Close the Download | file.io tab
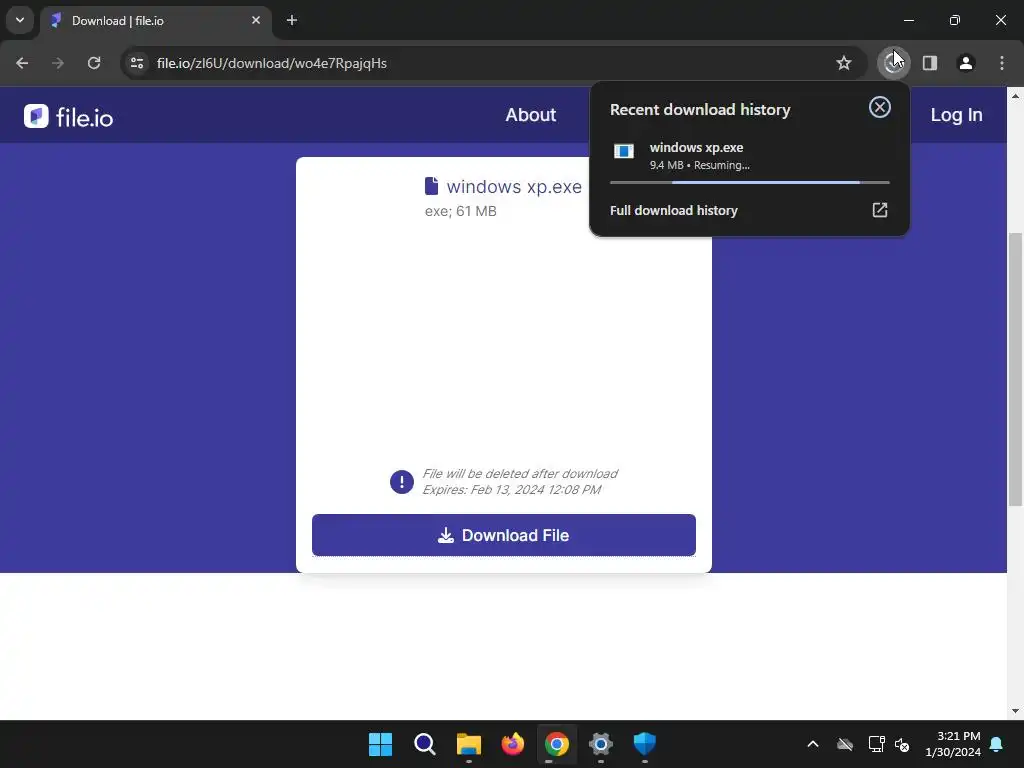 [256, 20]
